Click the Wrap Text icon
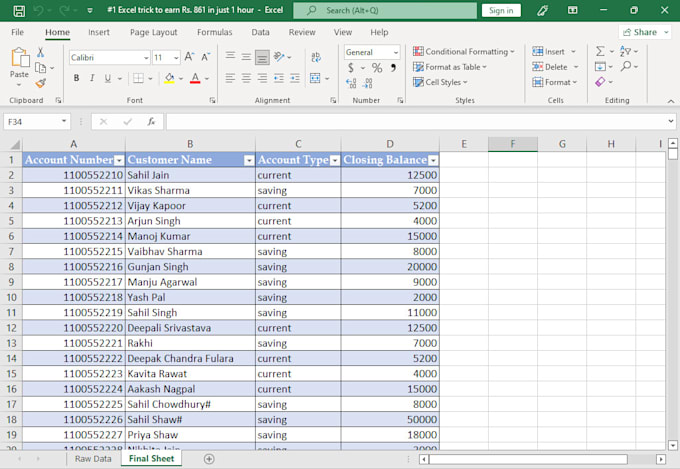The image size is (680, 469). (x=316, y=57)
